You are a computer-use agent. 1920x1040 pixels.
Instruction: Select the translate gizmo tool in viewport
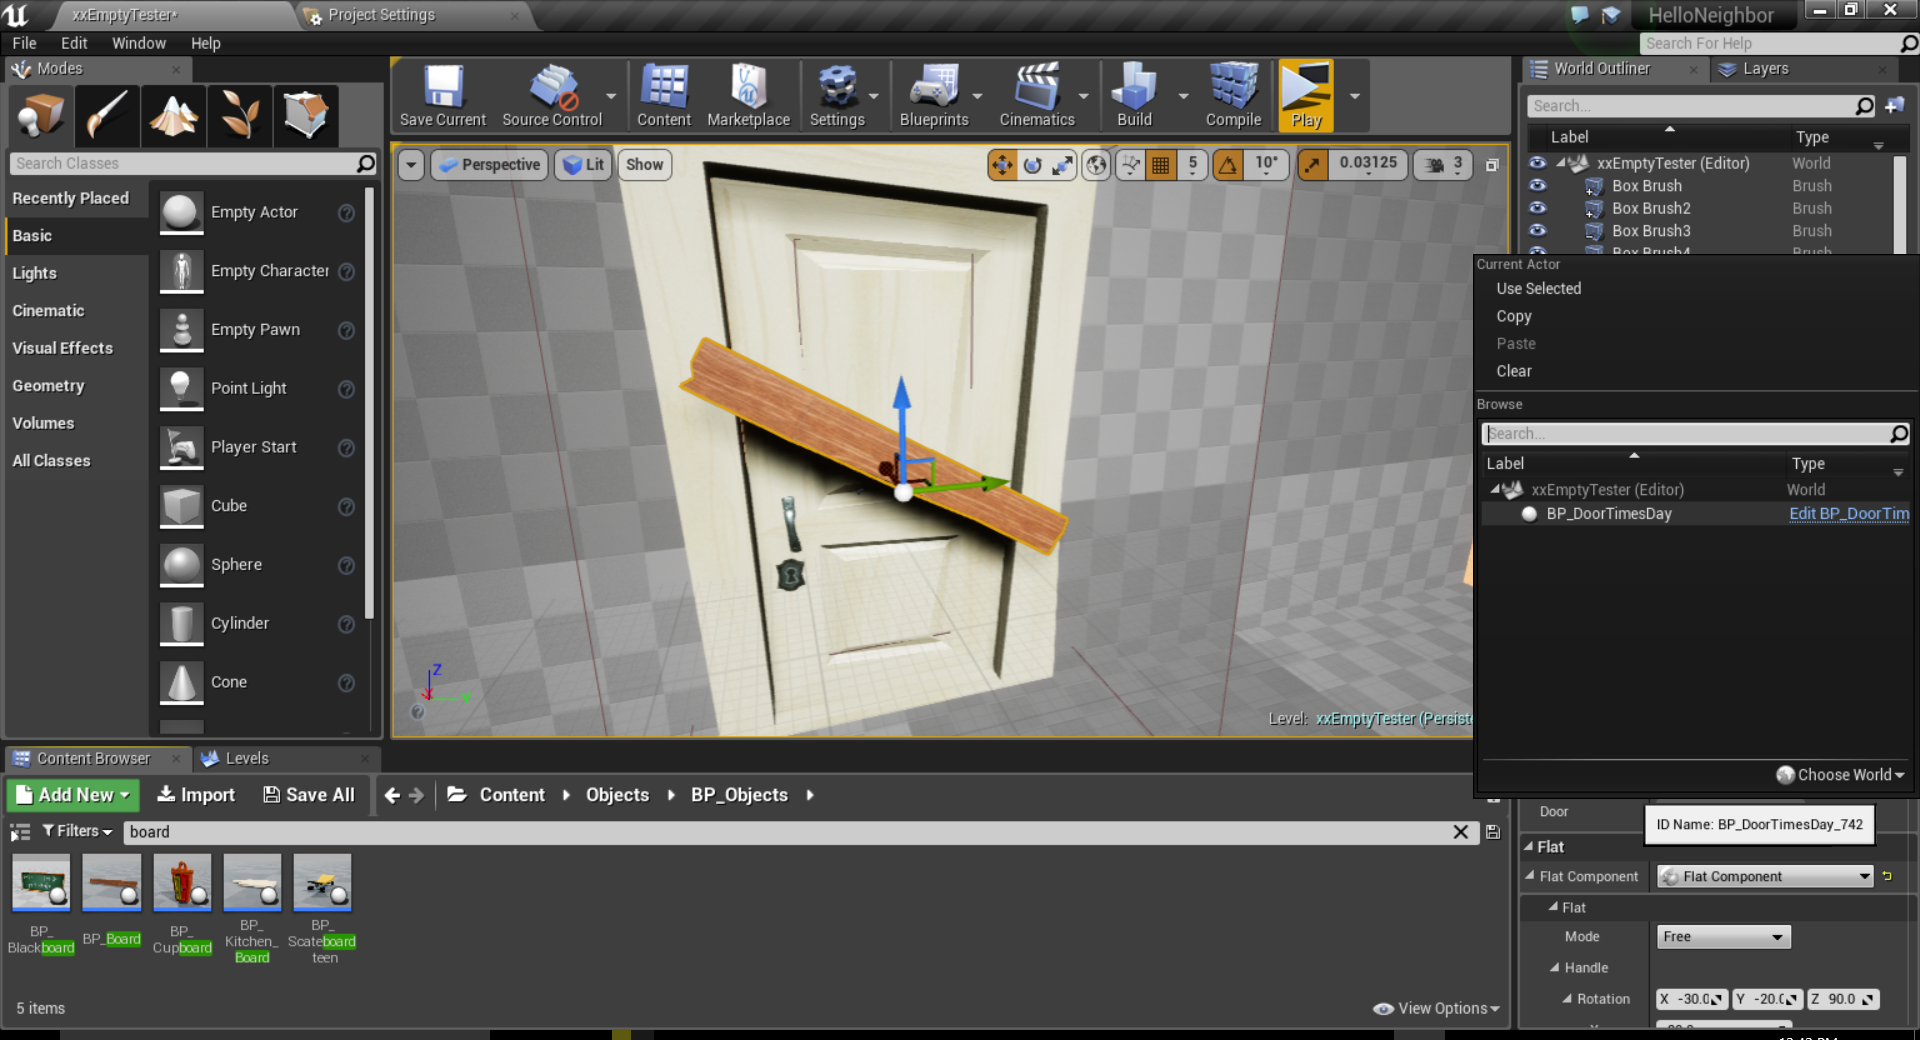[x=1001, y=165]
